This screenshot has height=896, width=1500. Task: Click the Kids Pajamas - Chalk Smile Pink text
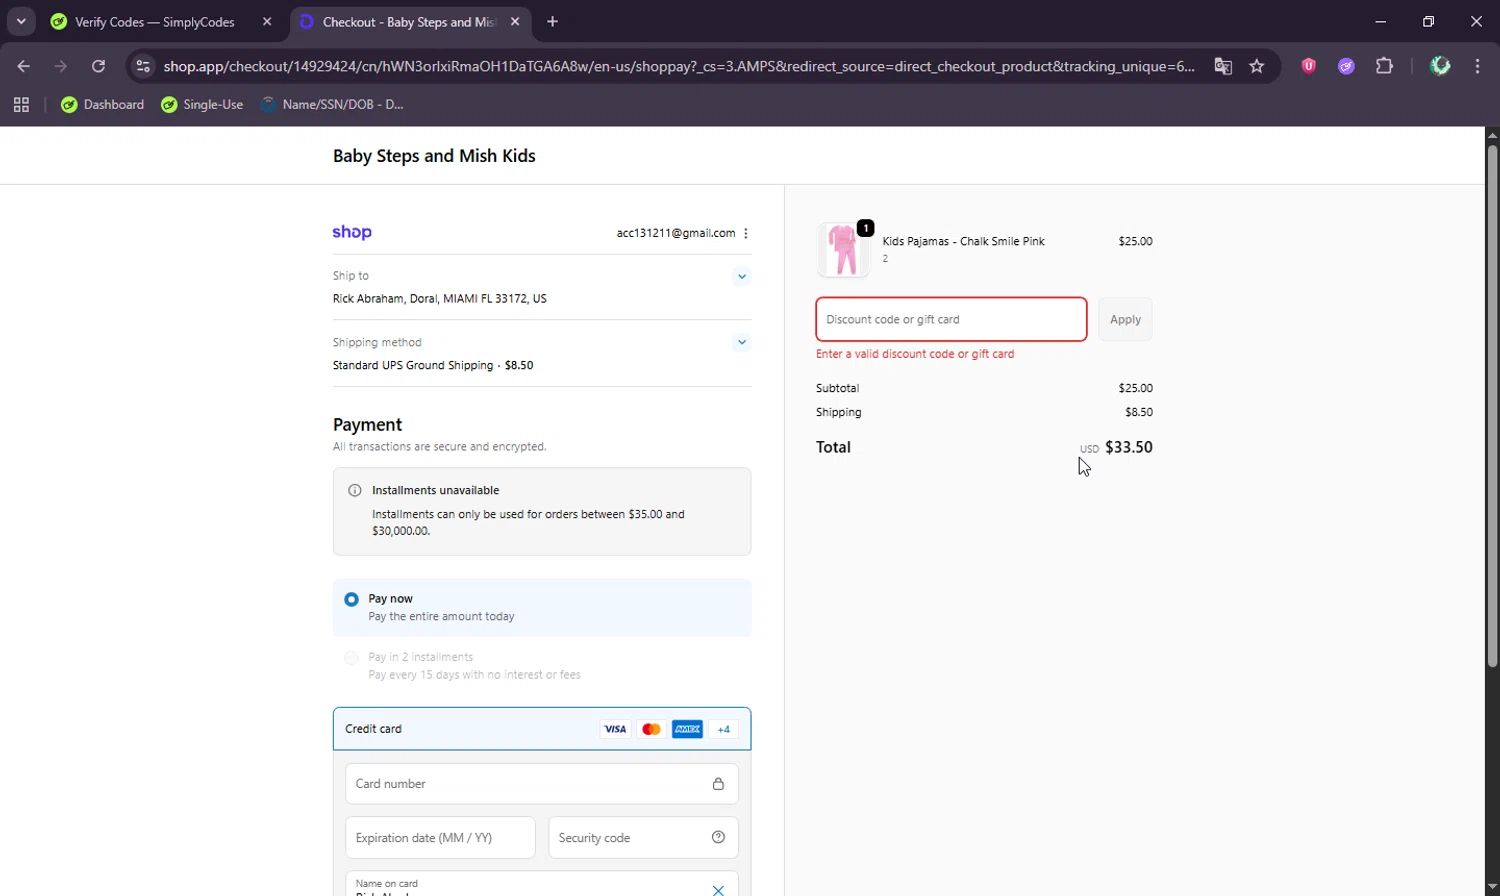coord(963,241)
